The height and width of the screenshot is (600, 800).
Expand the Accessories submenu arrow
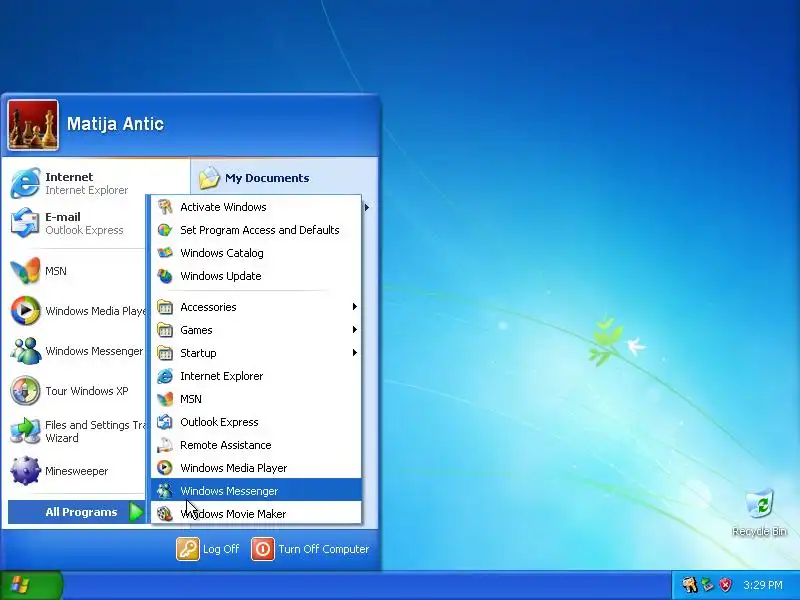pyautogui.click(x=354, y=307)
